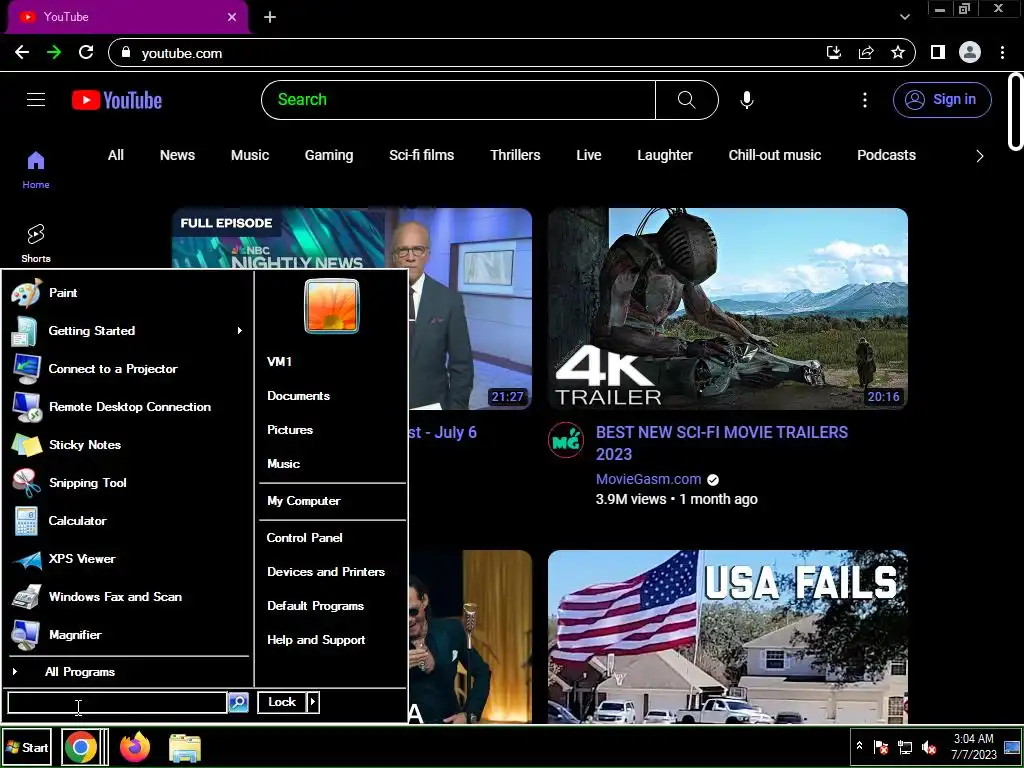Click the green forward arrow
The height and width of the screenshot is (768, 1024).
[54, 52]
